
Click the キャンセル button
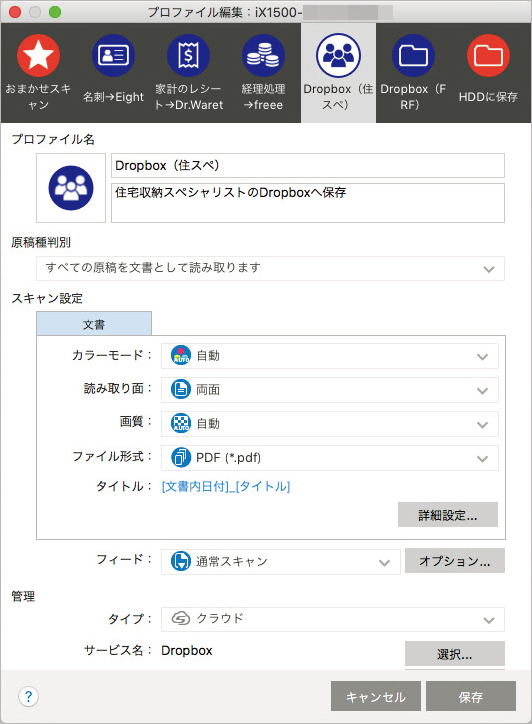[376, 696]
